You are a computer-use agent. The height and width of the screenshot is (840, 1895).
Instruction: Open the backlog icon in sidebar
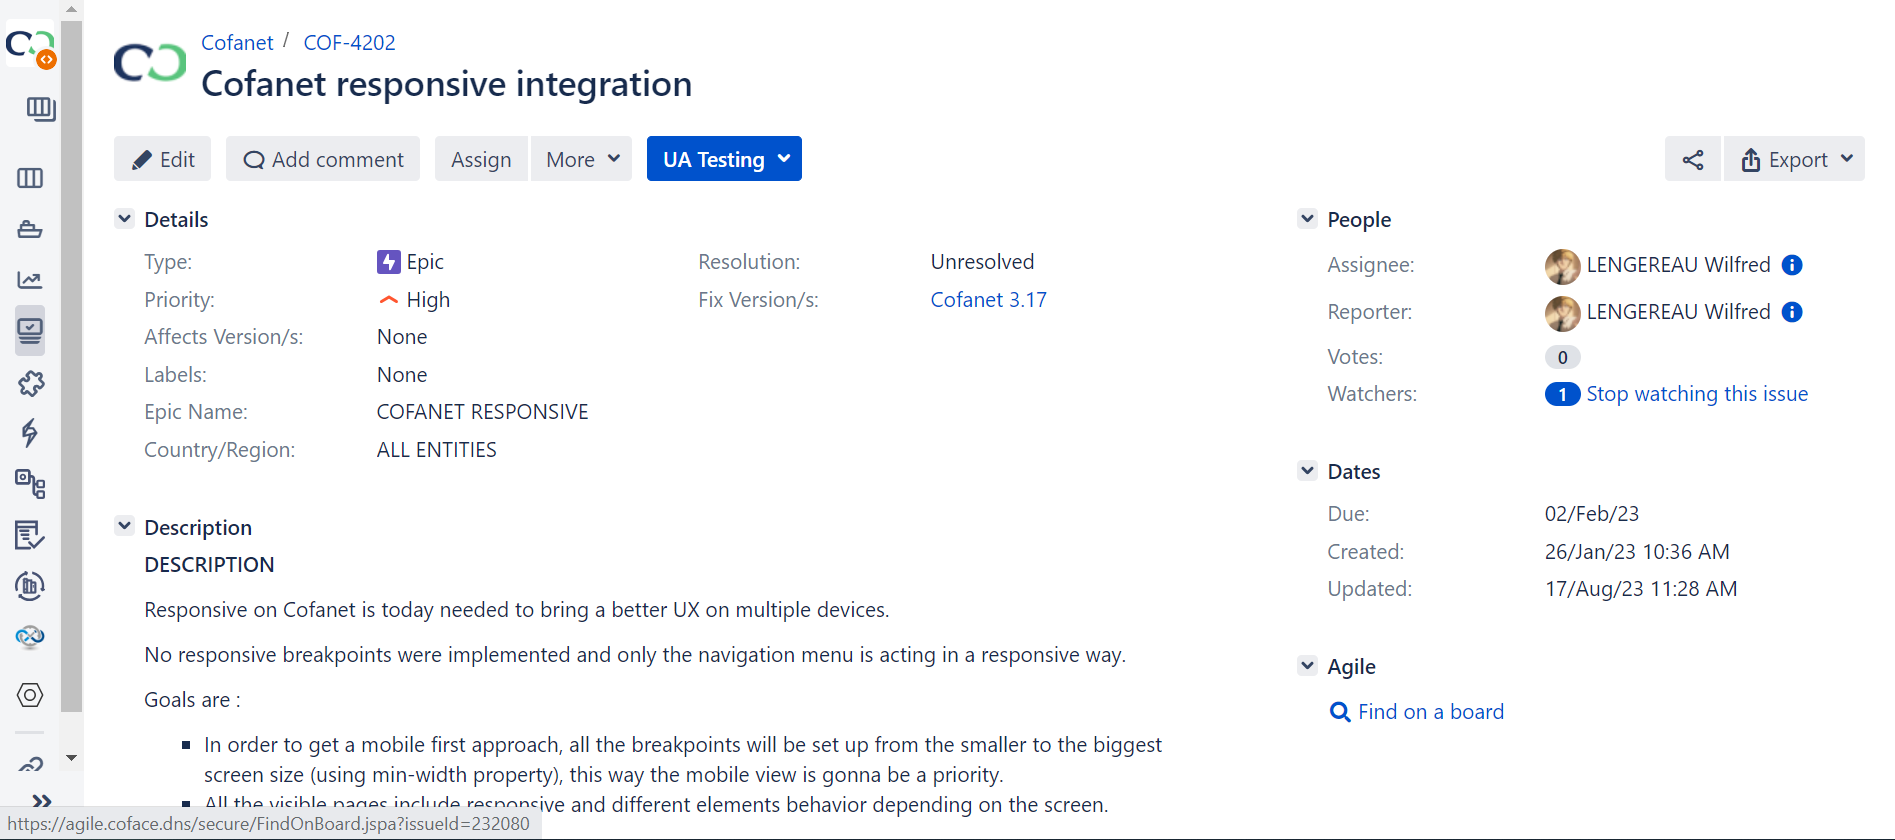[x=40, y=108]
